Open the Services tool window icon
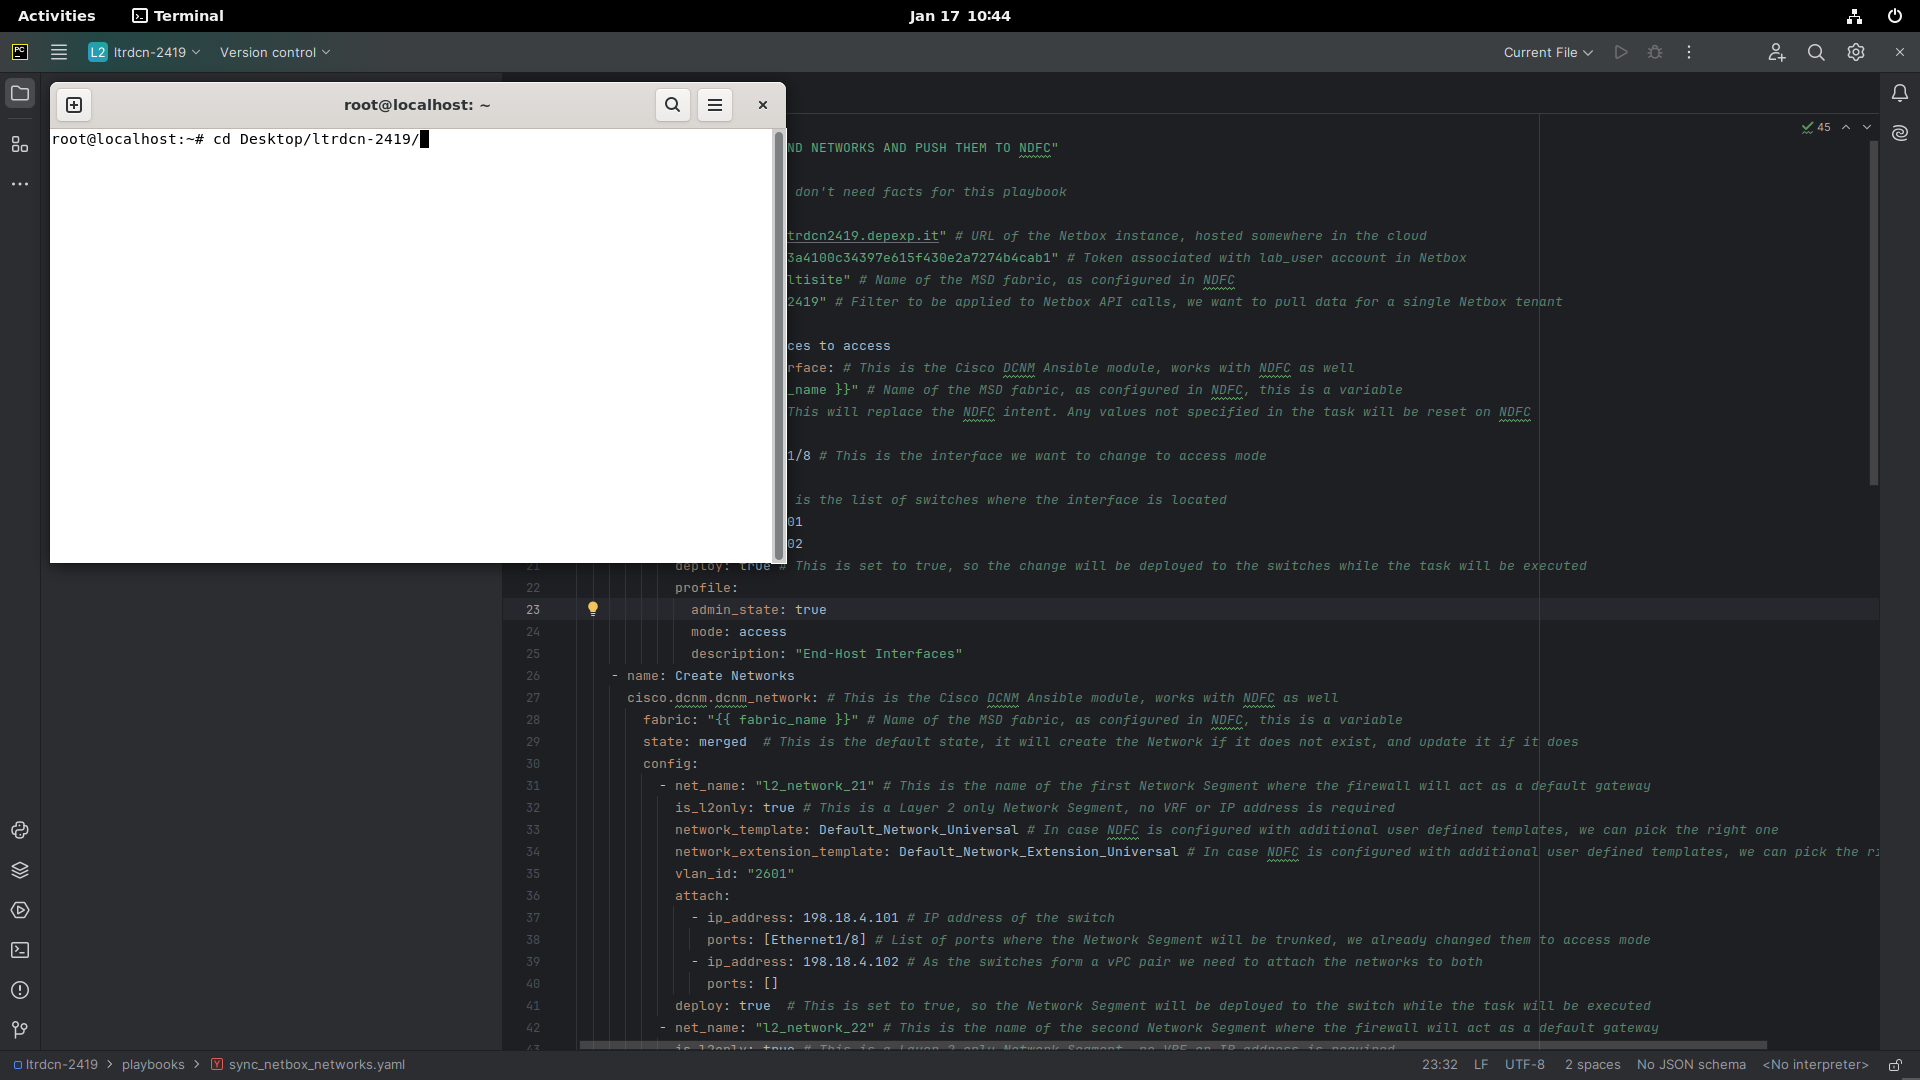1920x1080 pixels. 20,910
